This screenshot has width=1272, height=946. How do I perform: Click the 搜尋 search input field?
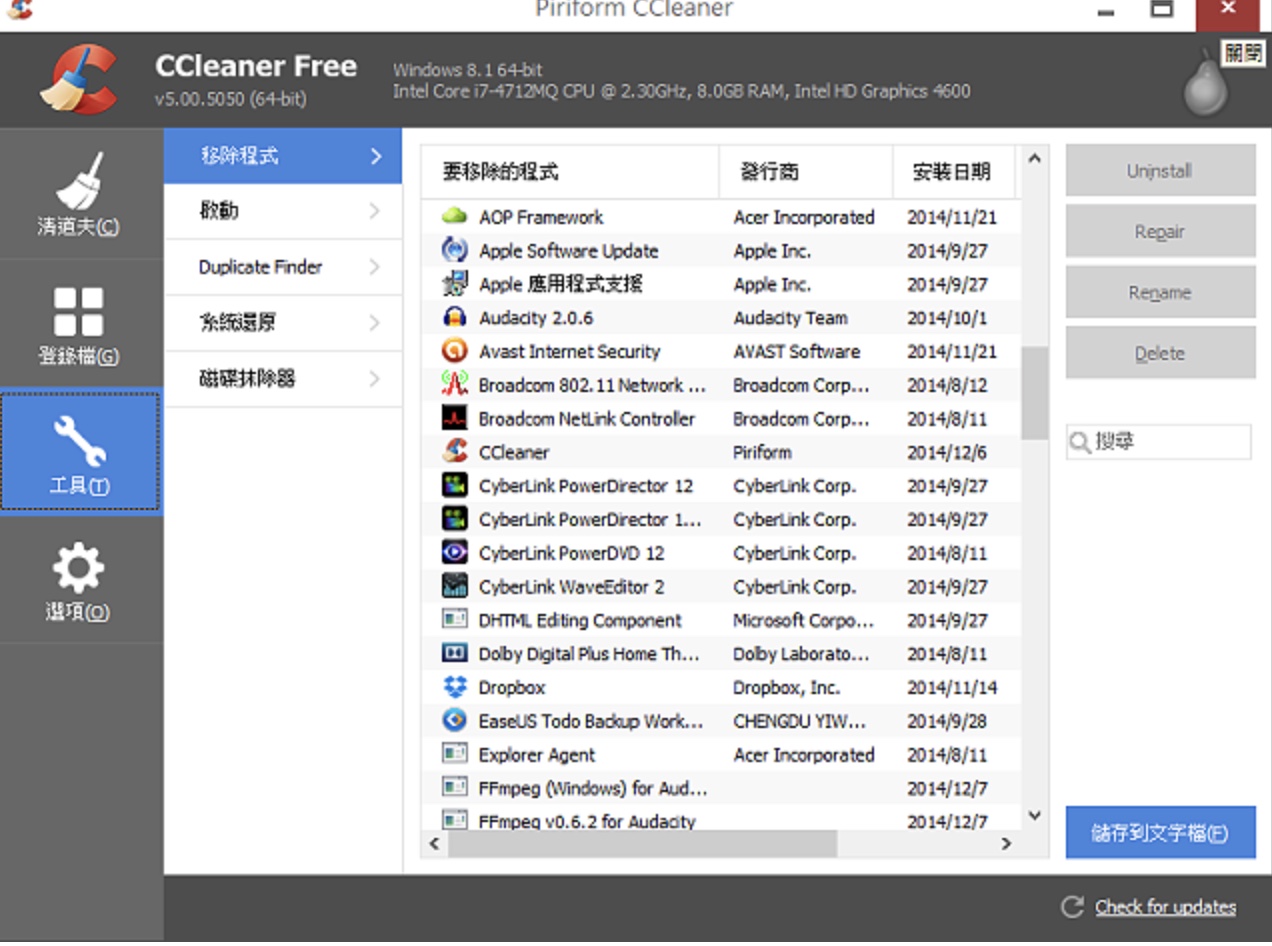pos(1158,442)
